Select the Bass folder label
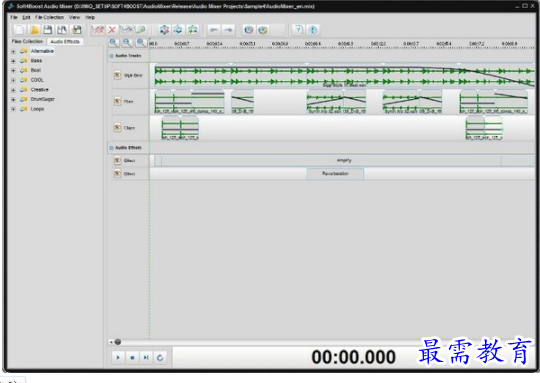 point(36,61)
